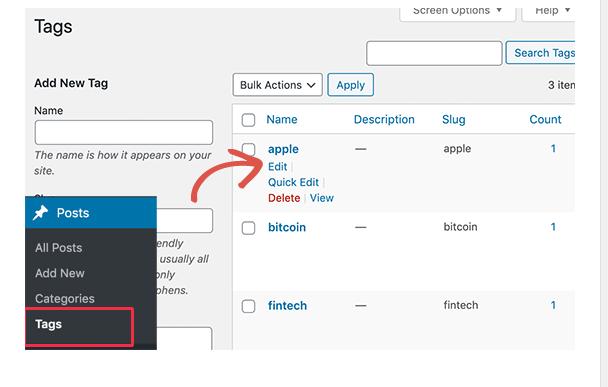Click the Apply button
This screenshot has width=608, height=387.
[351, 85]
